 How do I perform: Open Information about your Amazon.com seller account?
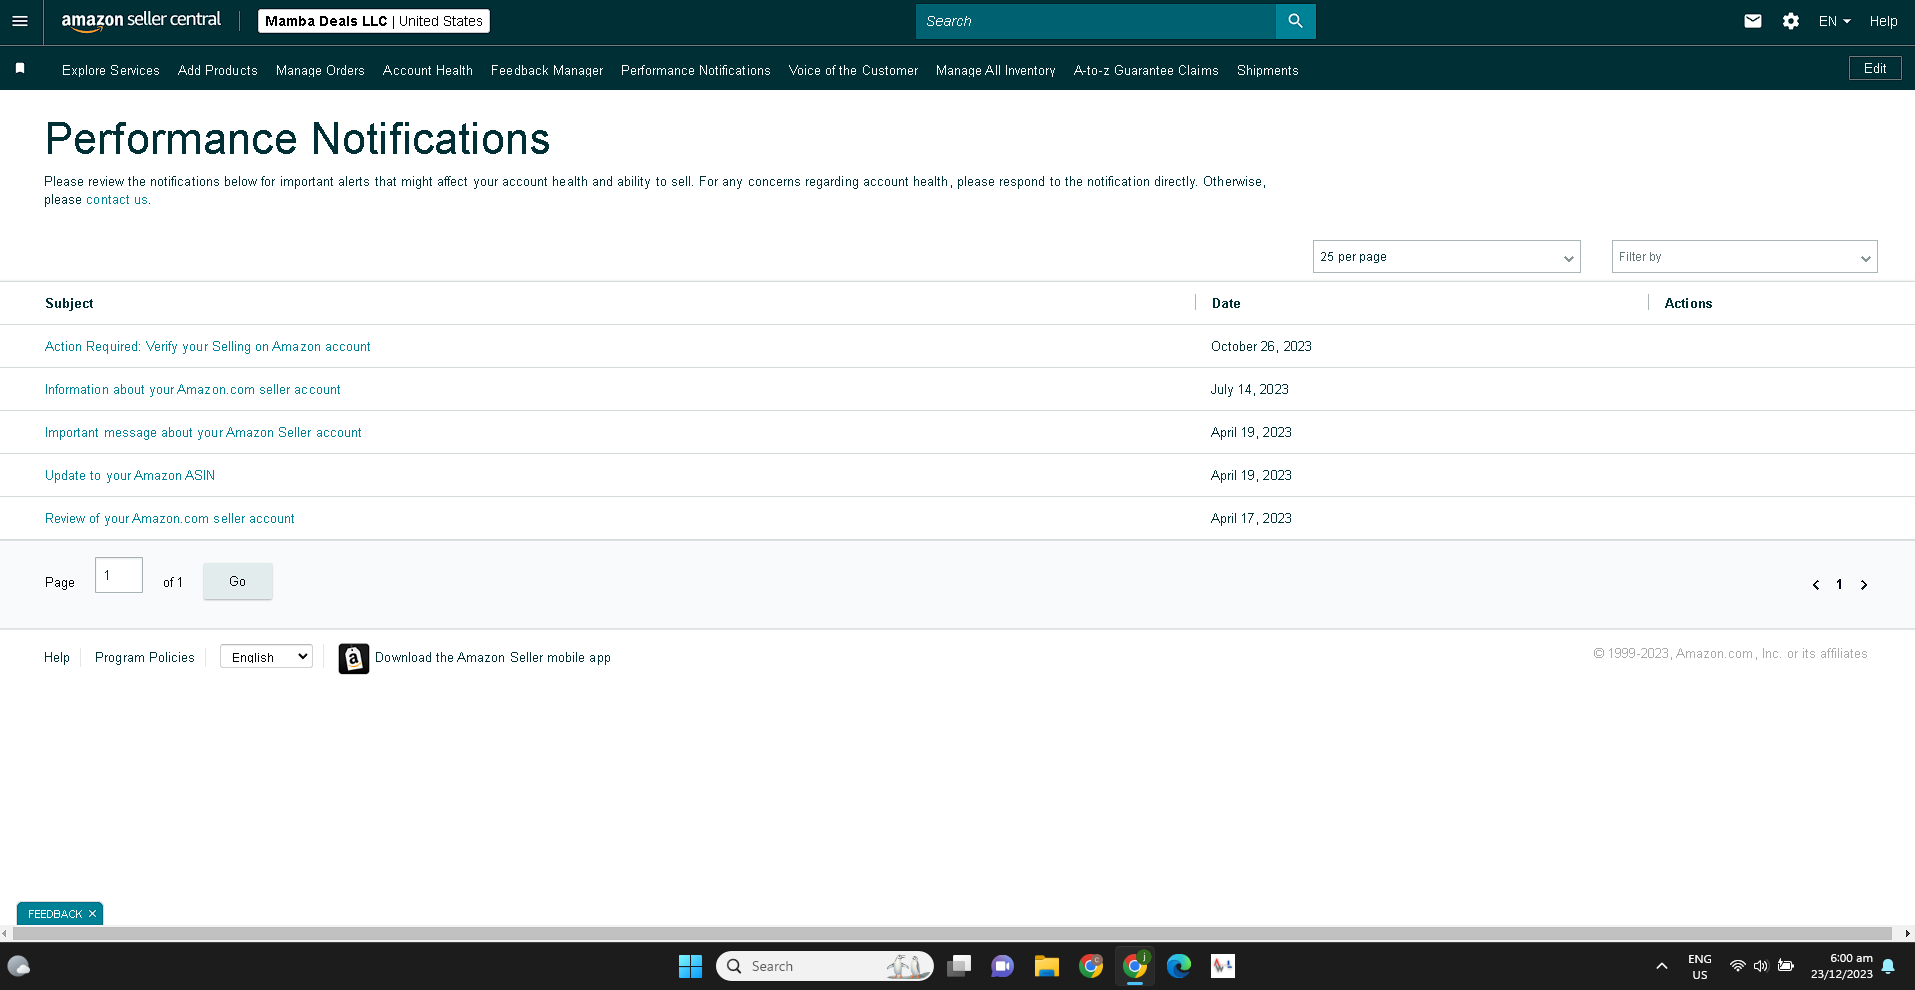pos(193,389)
